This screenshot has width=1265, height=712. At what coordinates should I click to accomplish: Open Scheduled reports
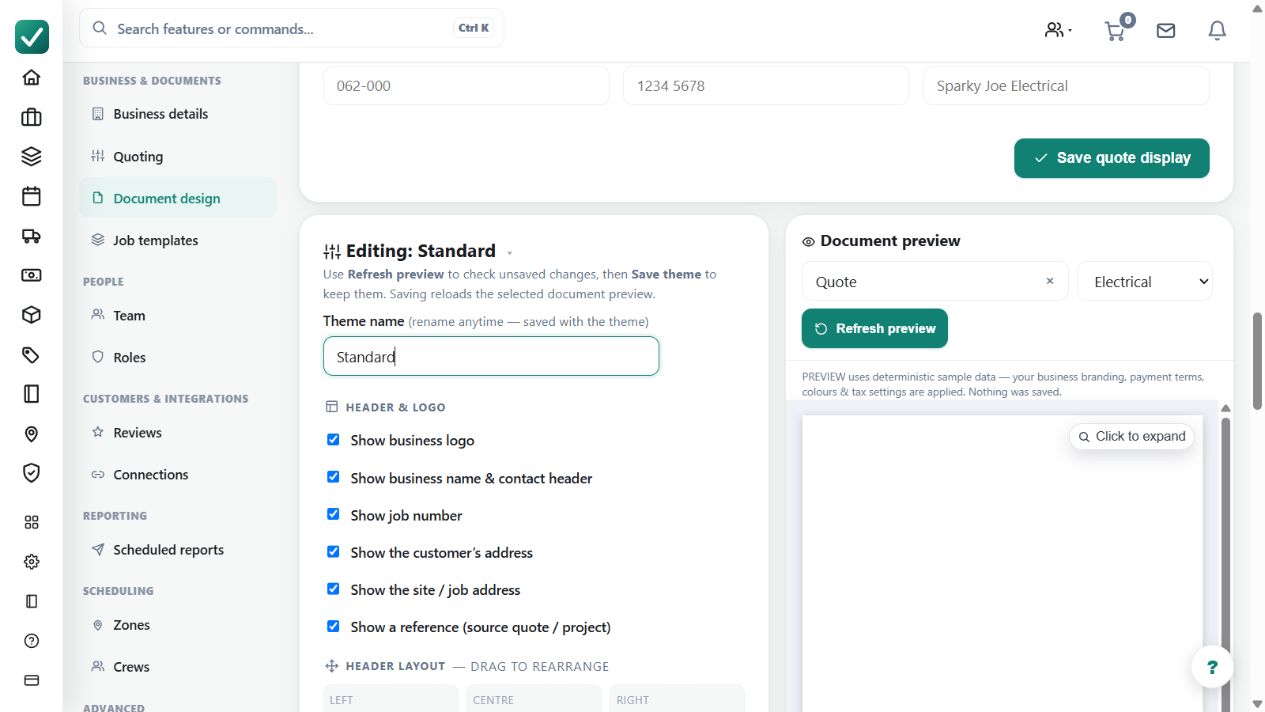(x=178, y=549)
